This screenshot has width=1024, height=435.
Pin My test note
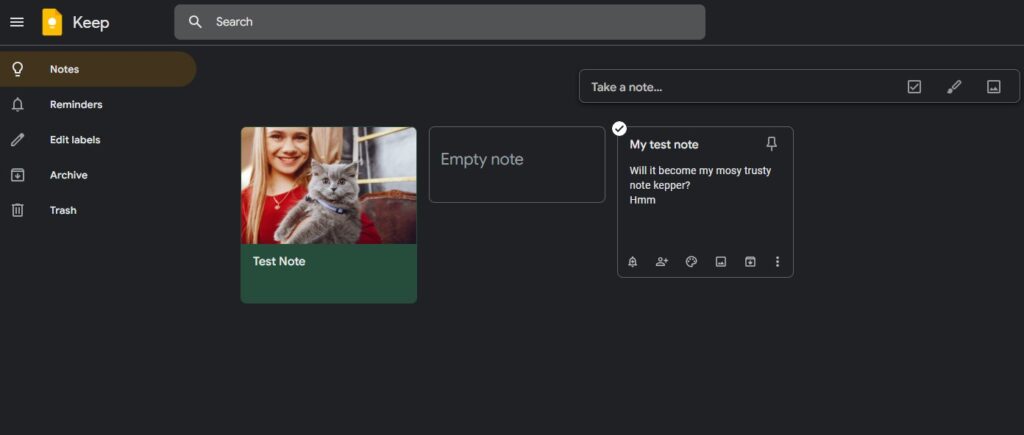[x=771, y=144]
